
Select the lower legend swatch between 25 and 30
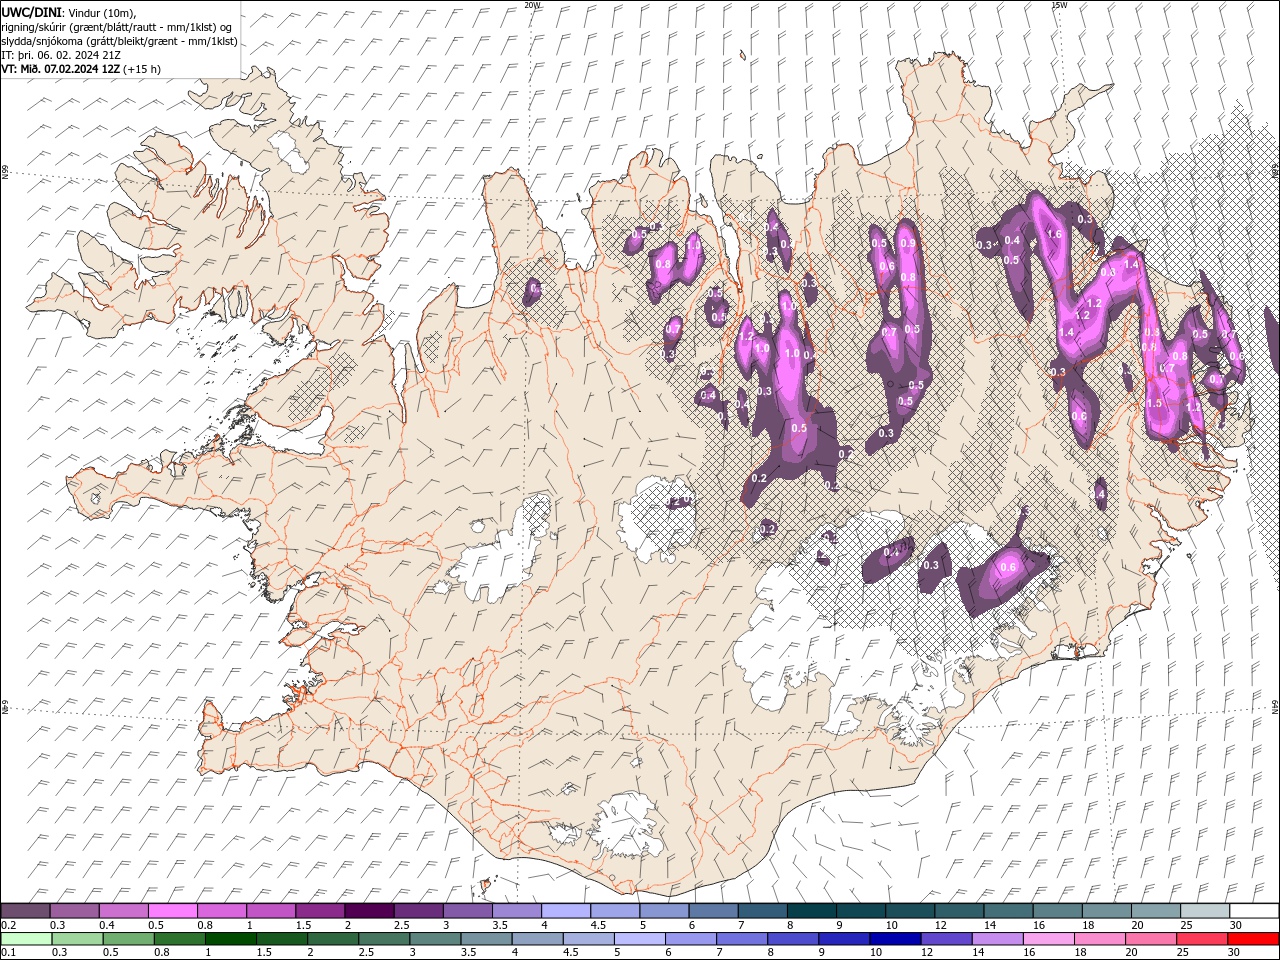[x=1200, y=939]
